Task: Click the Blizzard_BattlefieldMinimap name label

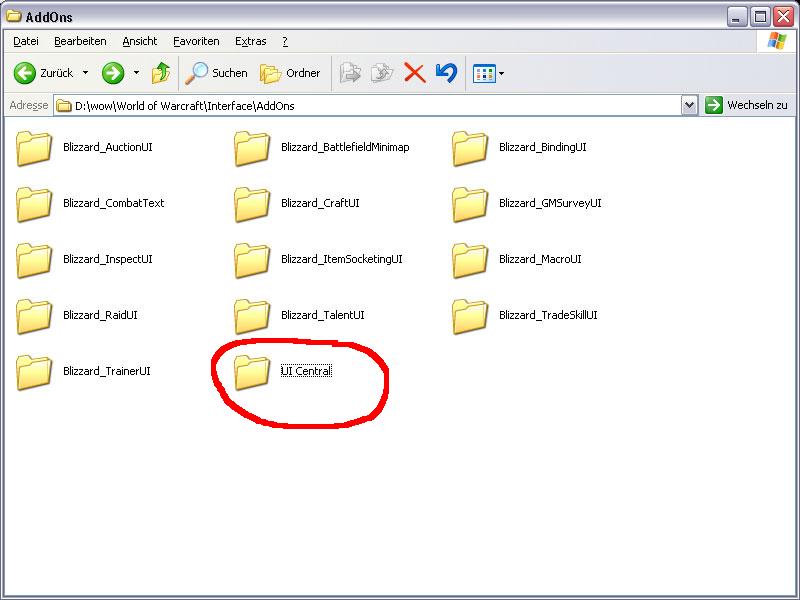Action: pyautogui.click(x=345, y=147)
